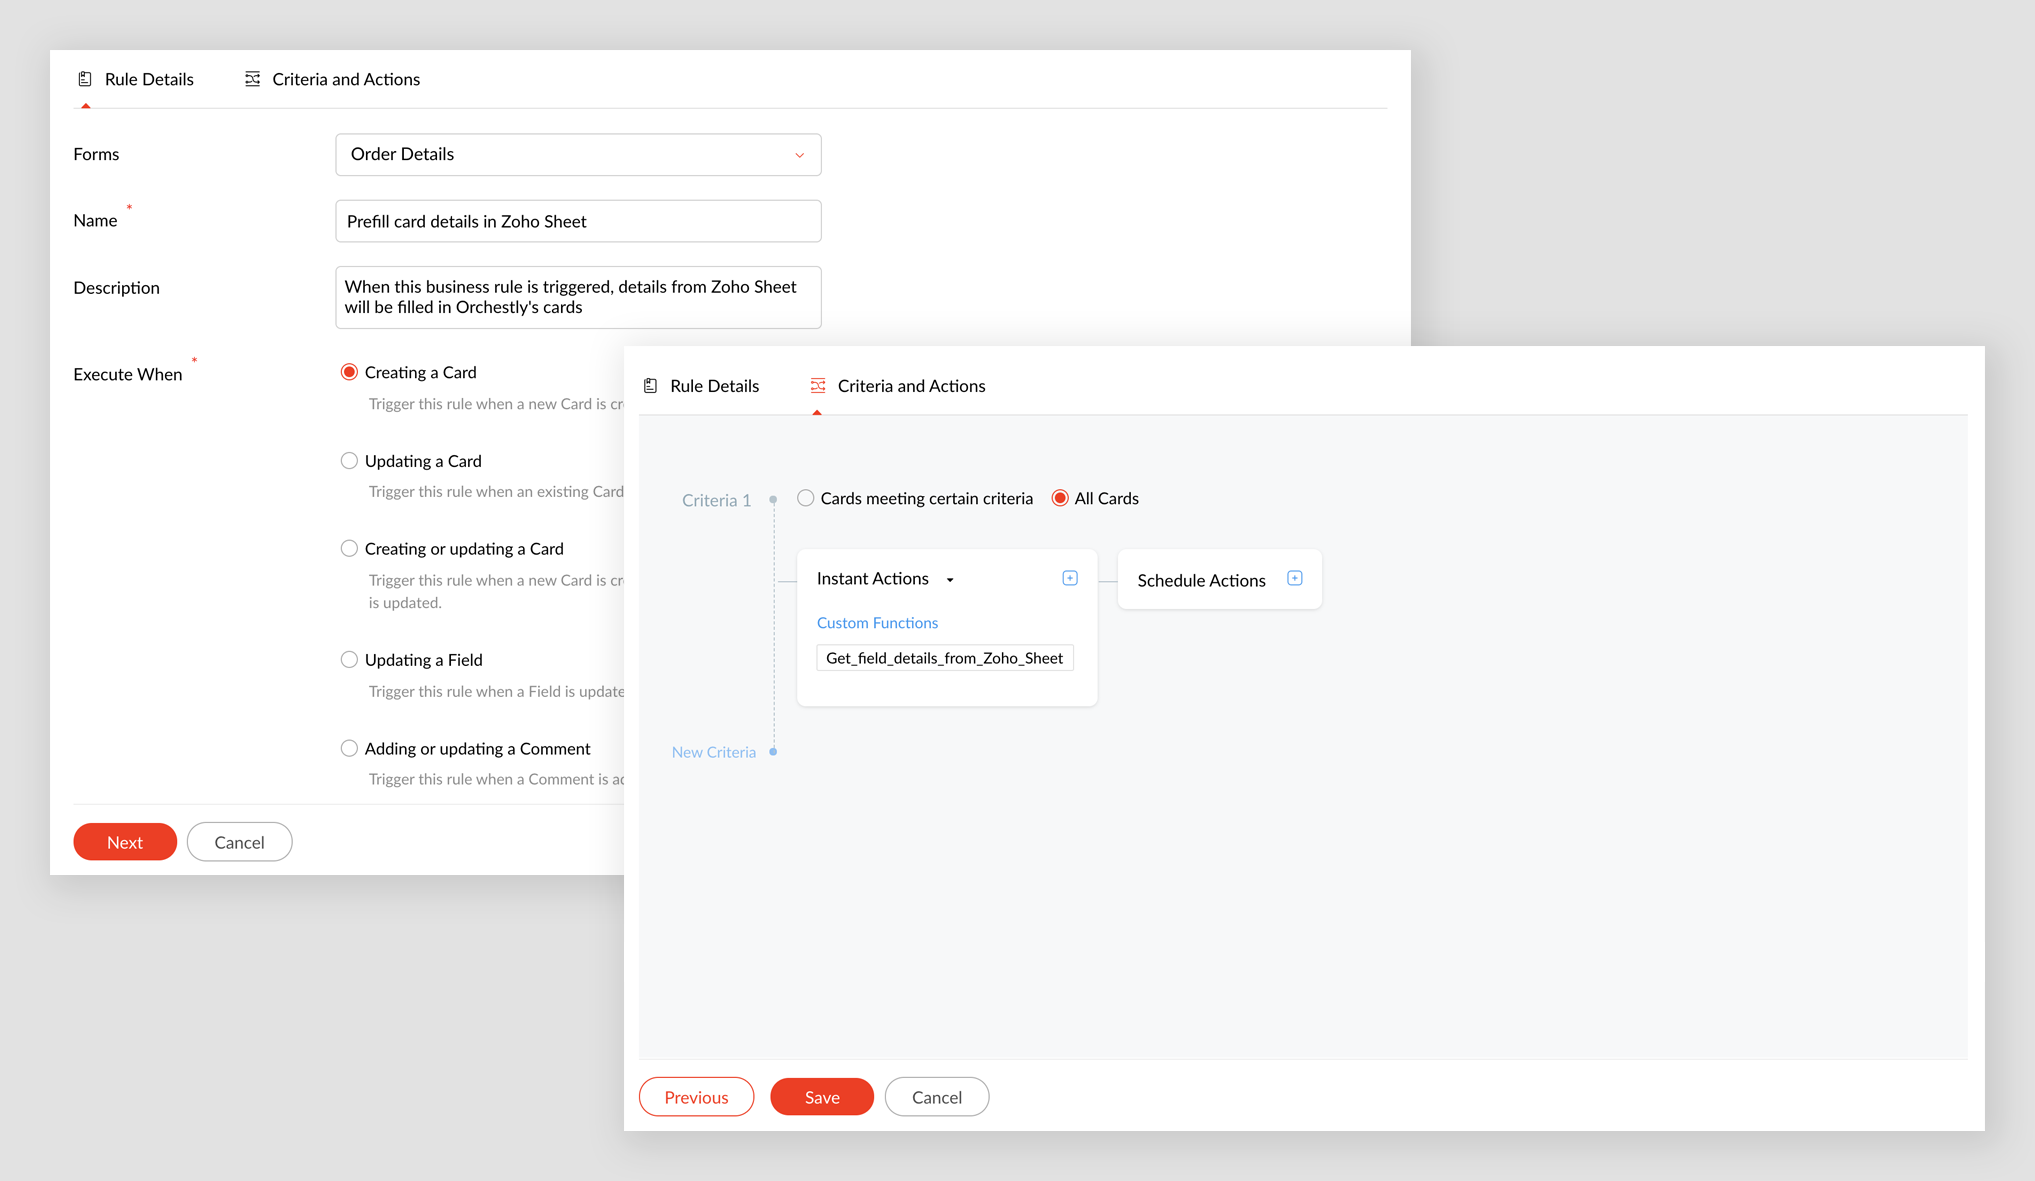Click red Criteria and Actions icon in front panel

click(818, 386)
